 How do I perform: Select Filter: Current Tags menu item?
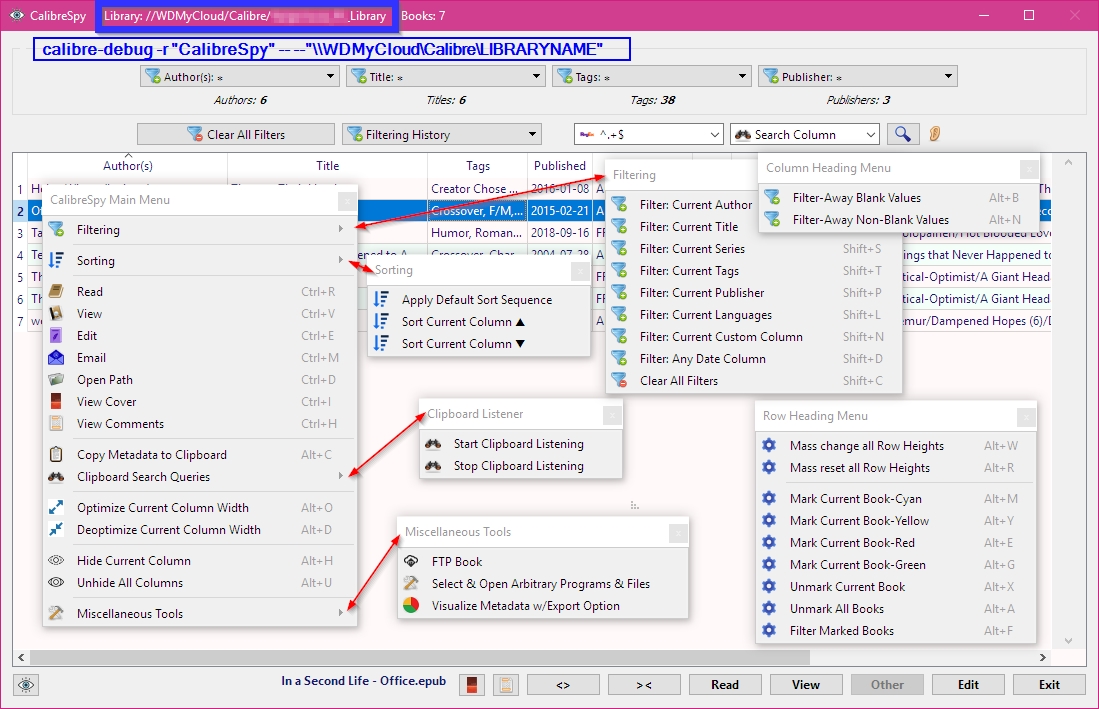pyautogui.click(x=753, y=270)
